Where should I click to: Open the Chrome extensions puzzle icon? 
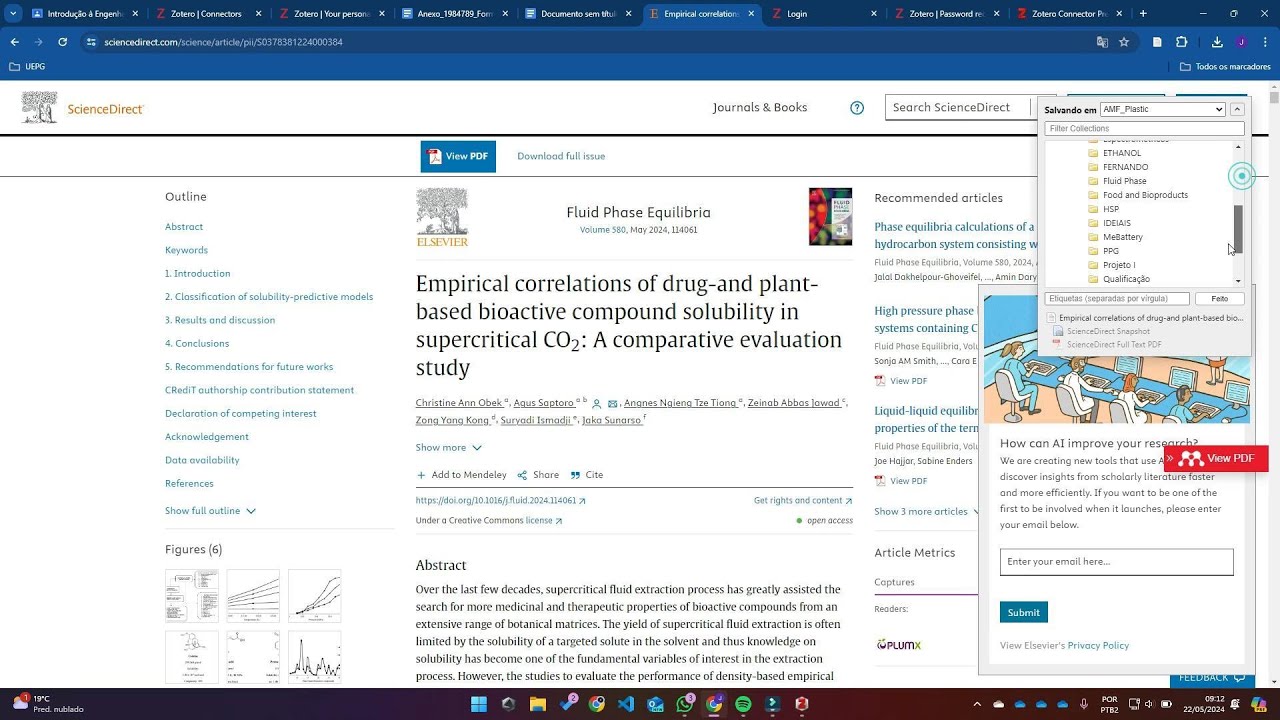(x=1181, y=42)
